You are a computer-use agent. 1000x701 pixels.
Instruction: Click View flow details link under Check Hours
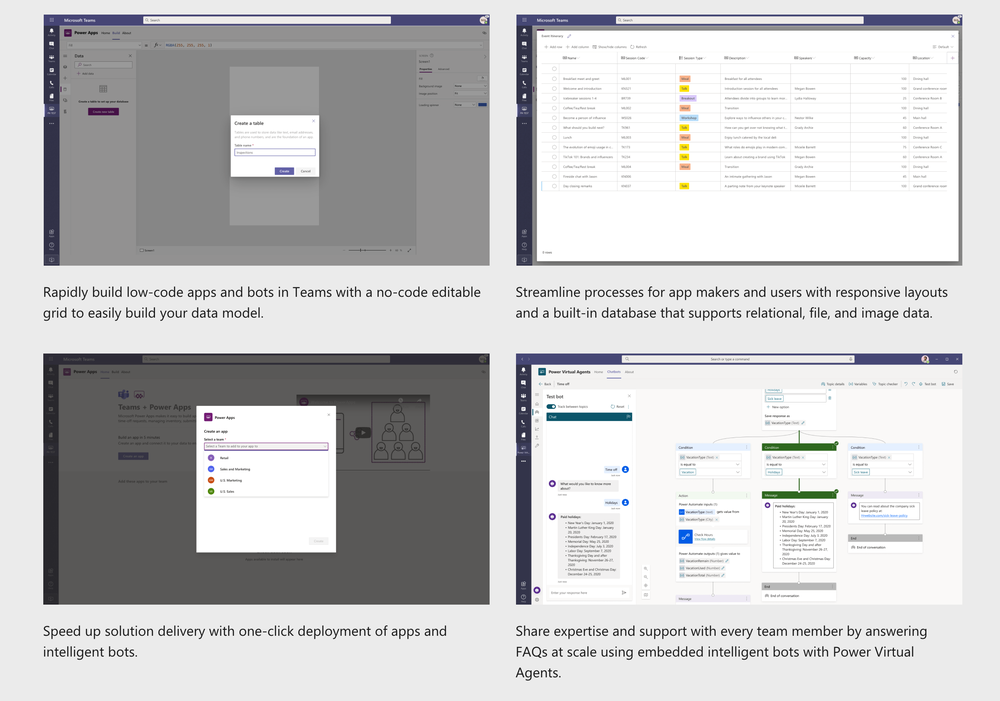(x=705, y=539)
